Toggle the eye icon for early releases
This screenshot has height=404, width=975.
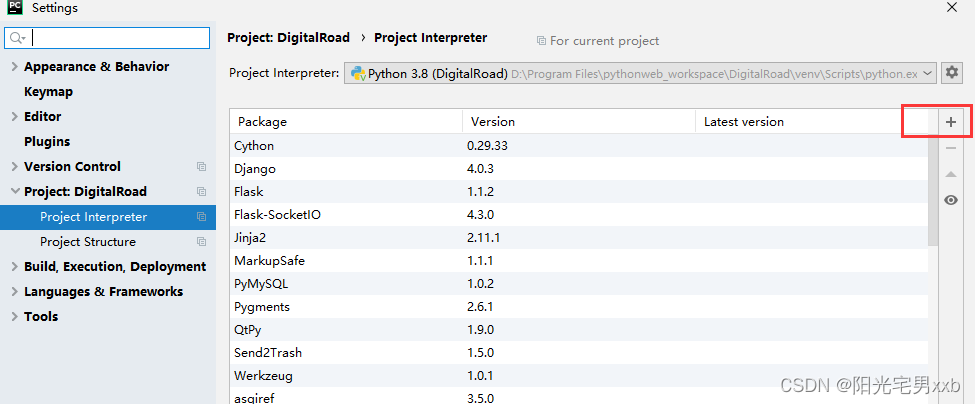(x=950, y=200)
